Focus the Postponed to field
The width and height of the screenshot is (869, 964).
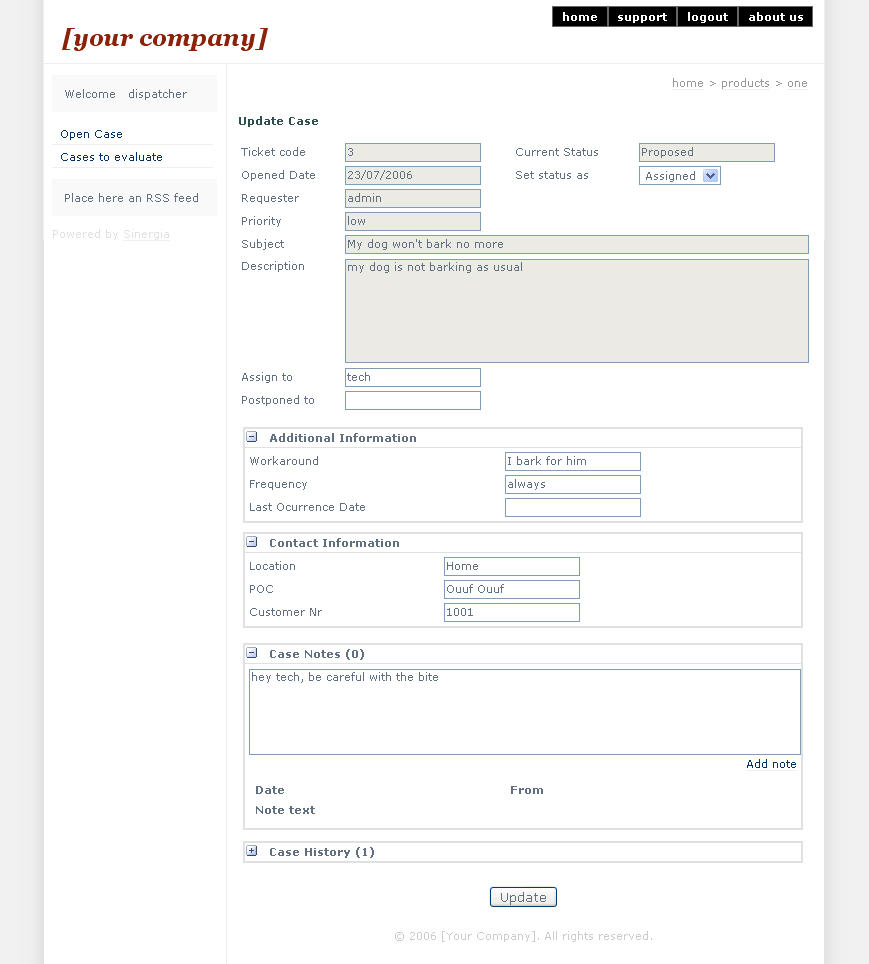point(412,400)
